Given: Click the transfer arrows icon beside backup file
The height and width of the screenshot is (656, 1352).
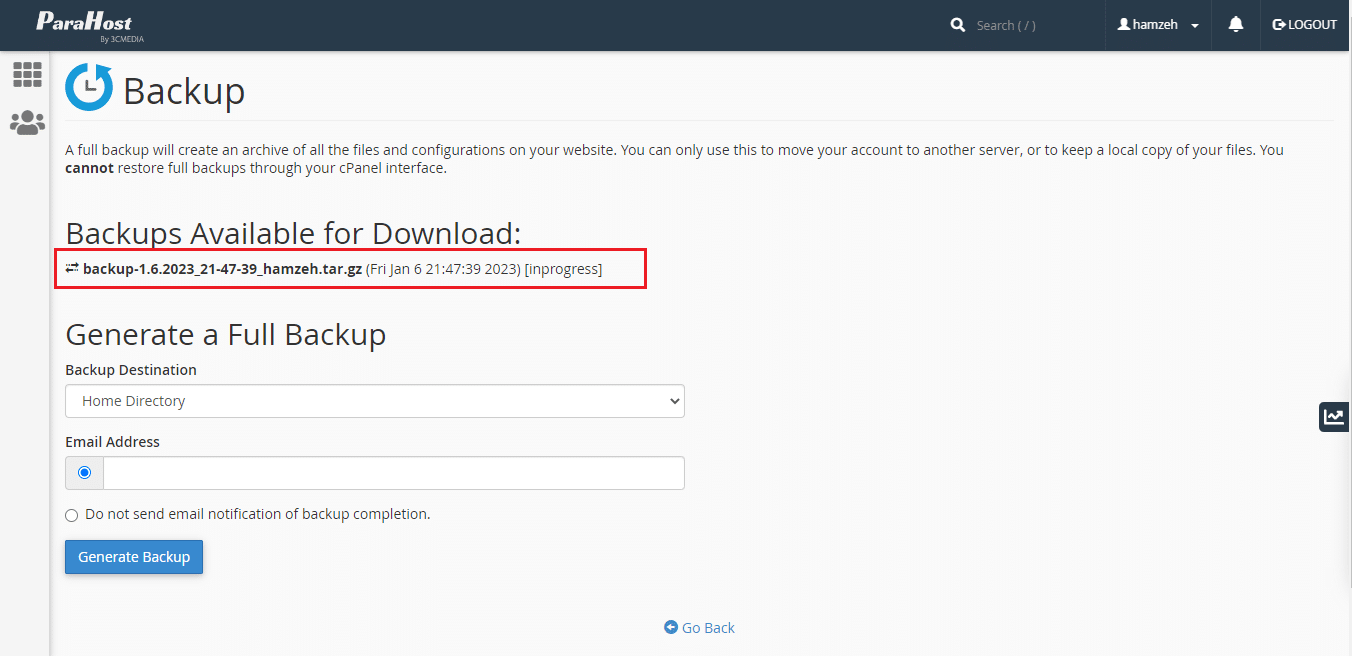Looking at the screenshot, I should 72,269.
